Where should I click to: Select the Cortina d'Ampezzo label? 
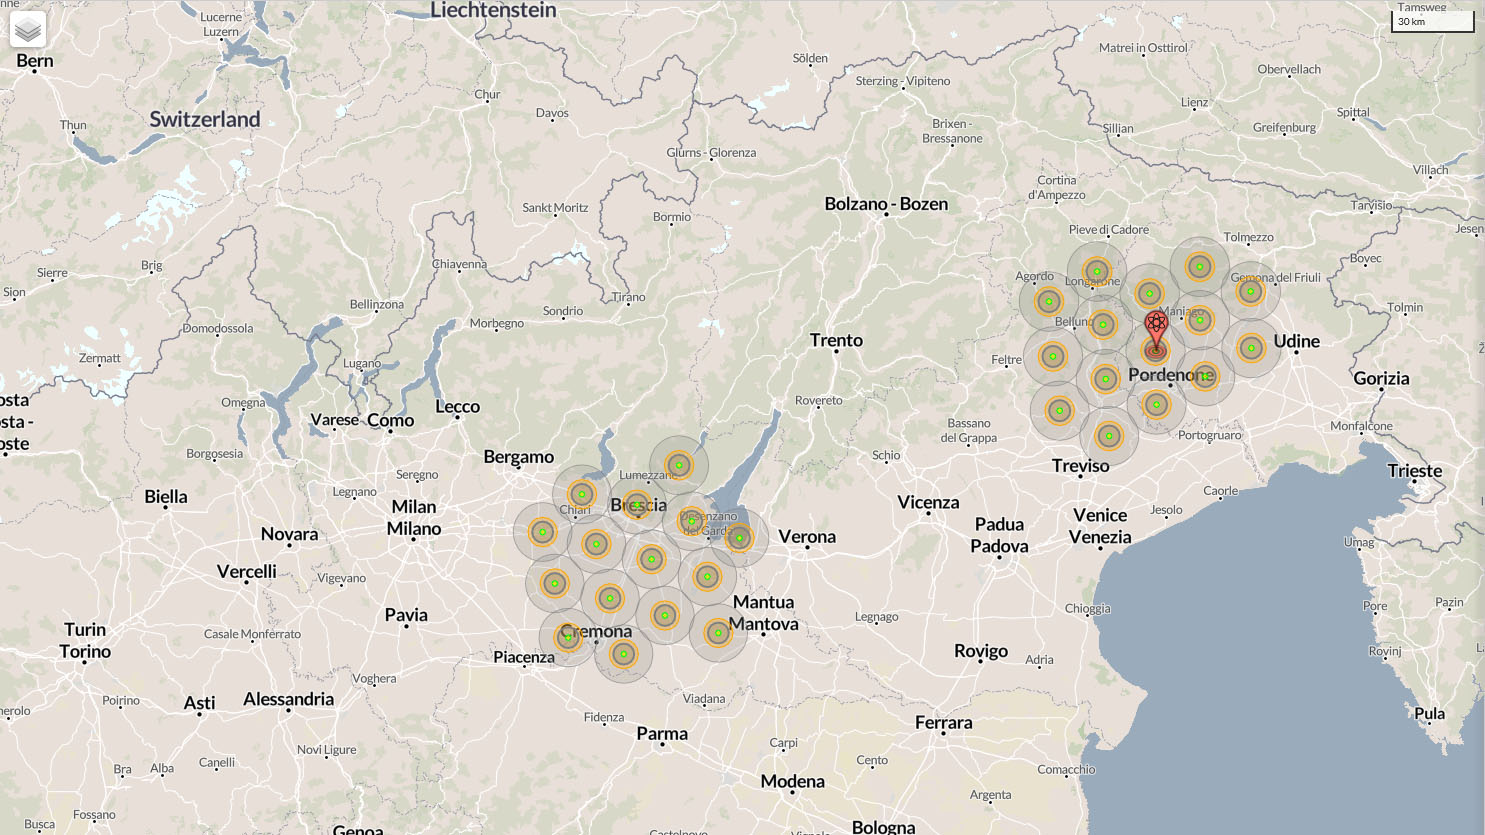click(x=1056, y=188)
